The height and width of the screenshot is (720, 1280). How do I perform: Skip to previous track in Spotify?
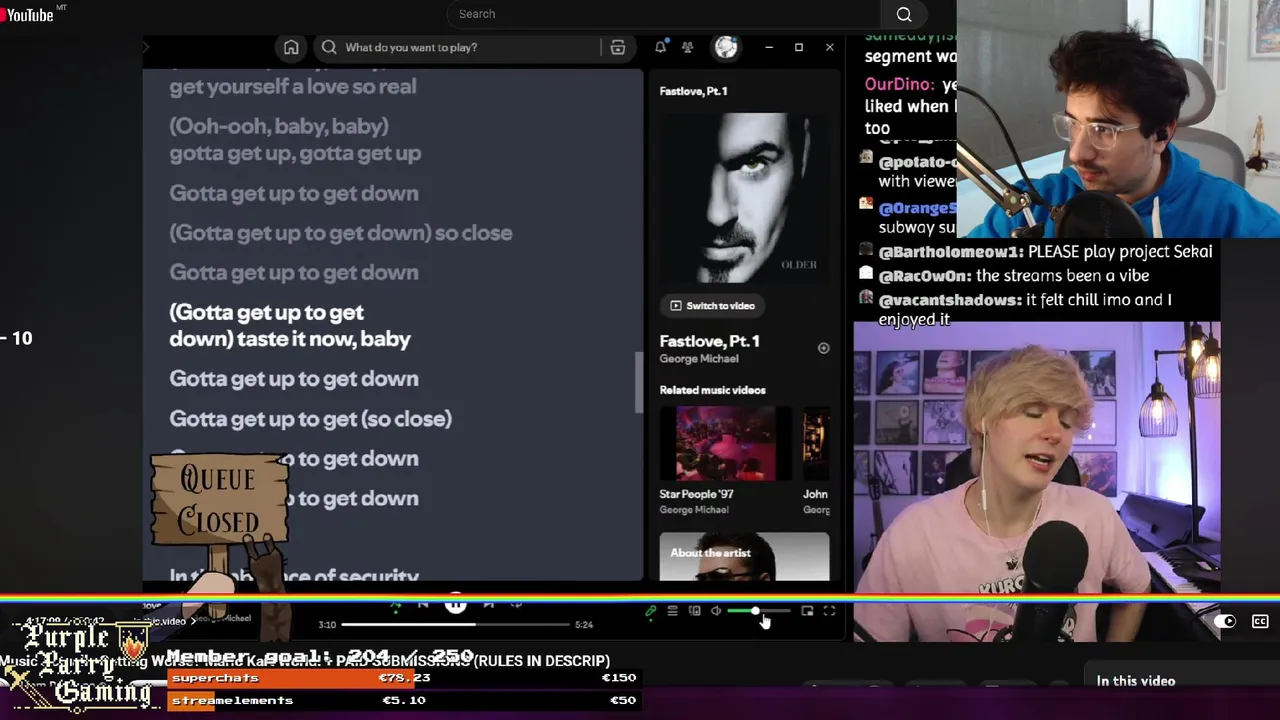point(423,604)
